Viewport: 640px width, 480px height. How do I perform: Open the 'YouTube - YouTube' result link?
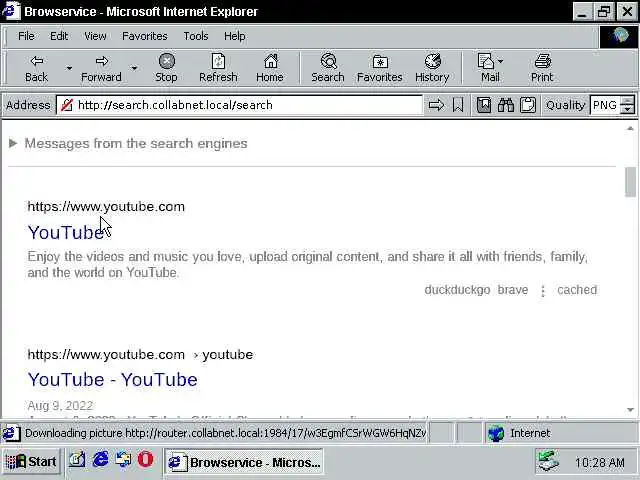(x=113, y=380)
